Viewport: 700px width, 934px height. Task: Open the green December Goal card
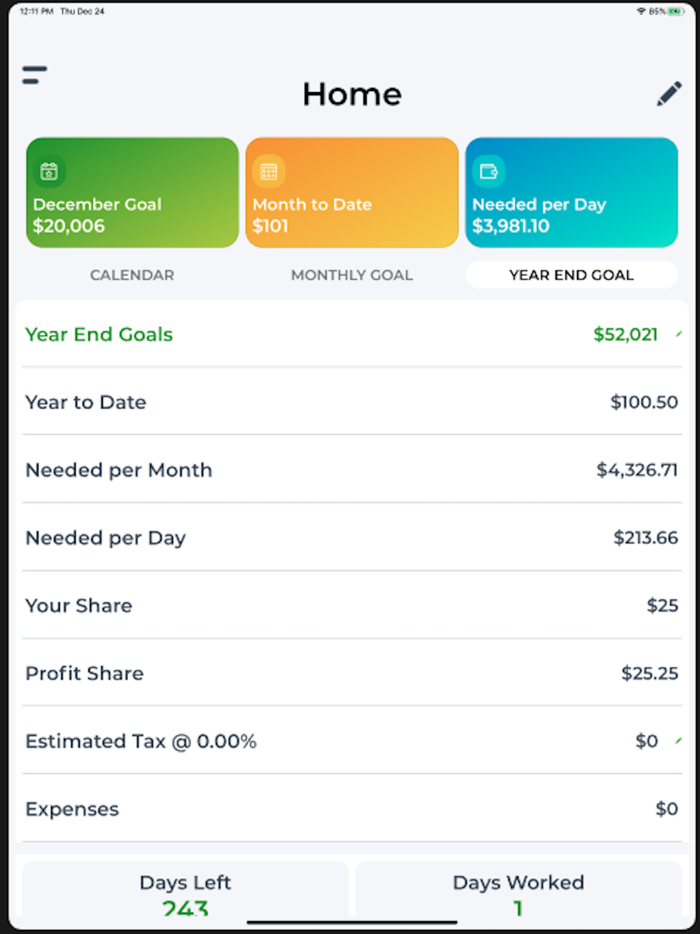click(132, 192)
